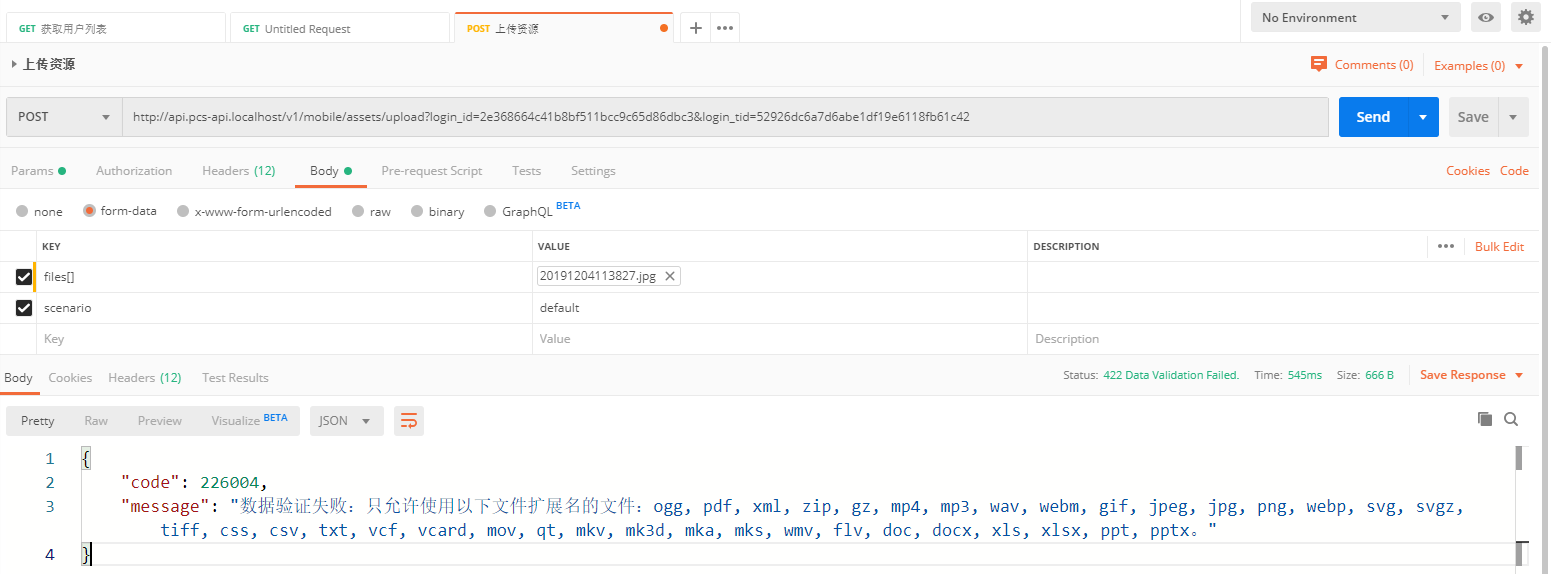Open manage environments gear icon
The width and height of the screenshot is (1551, 574).
pos(1525,17)
